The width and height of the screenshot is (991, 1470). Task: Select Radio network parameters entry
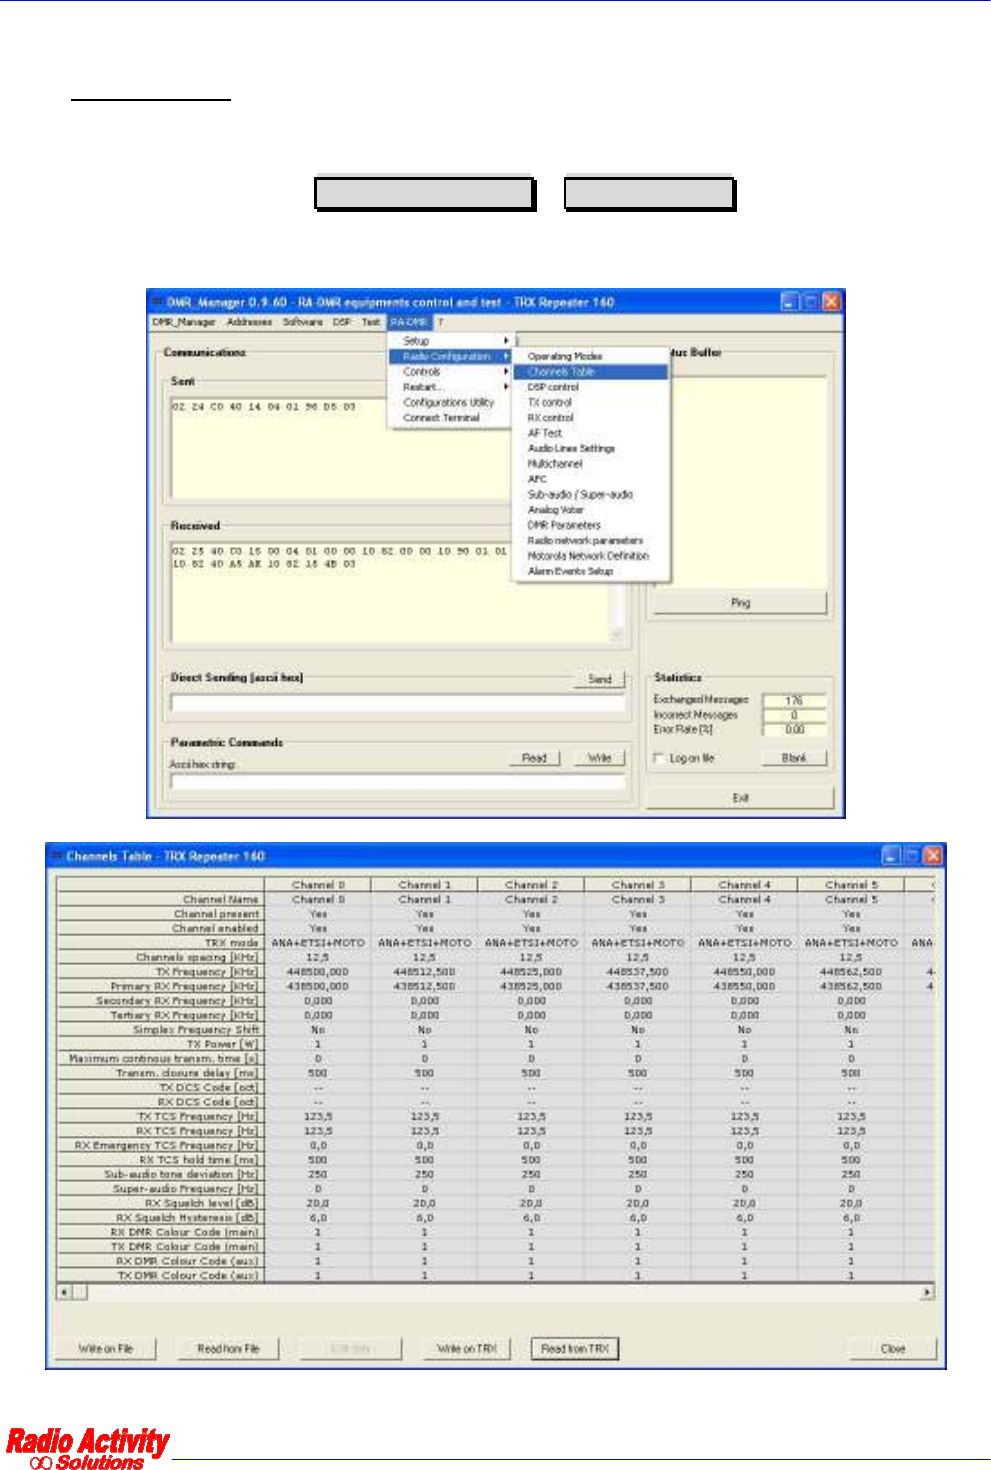click(591, 541)
